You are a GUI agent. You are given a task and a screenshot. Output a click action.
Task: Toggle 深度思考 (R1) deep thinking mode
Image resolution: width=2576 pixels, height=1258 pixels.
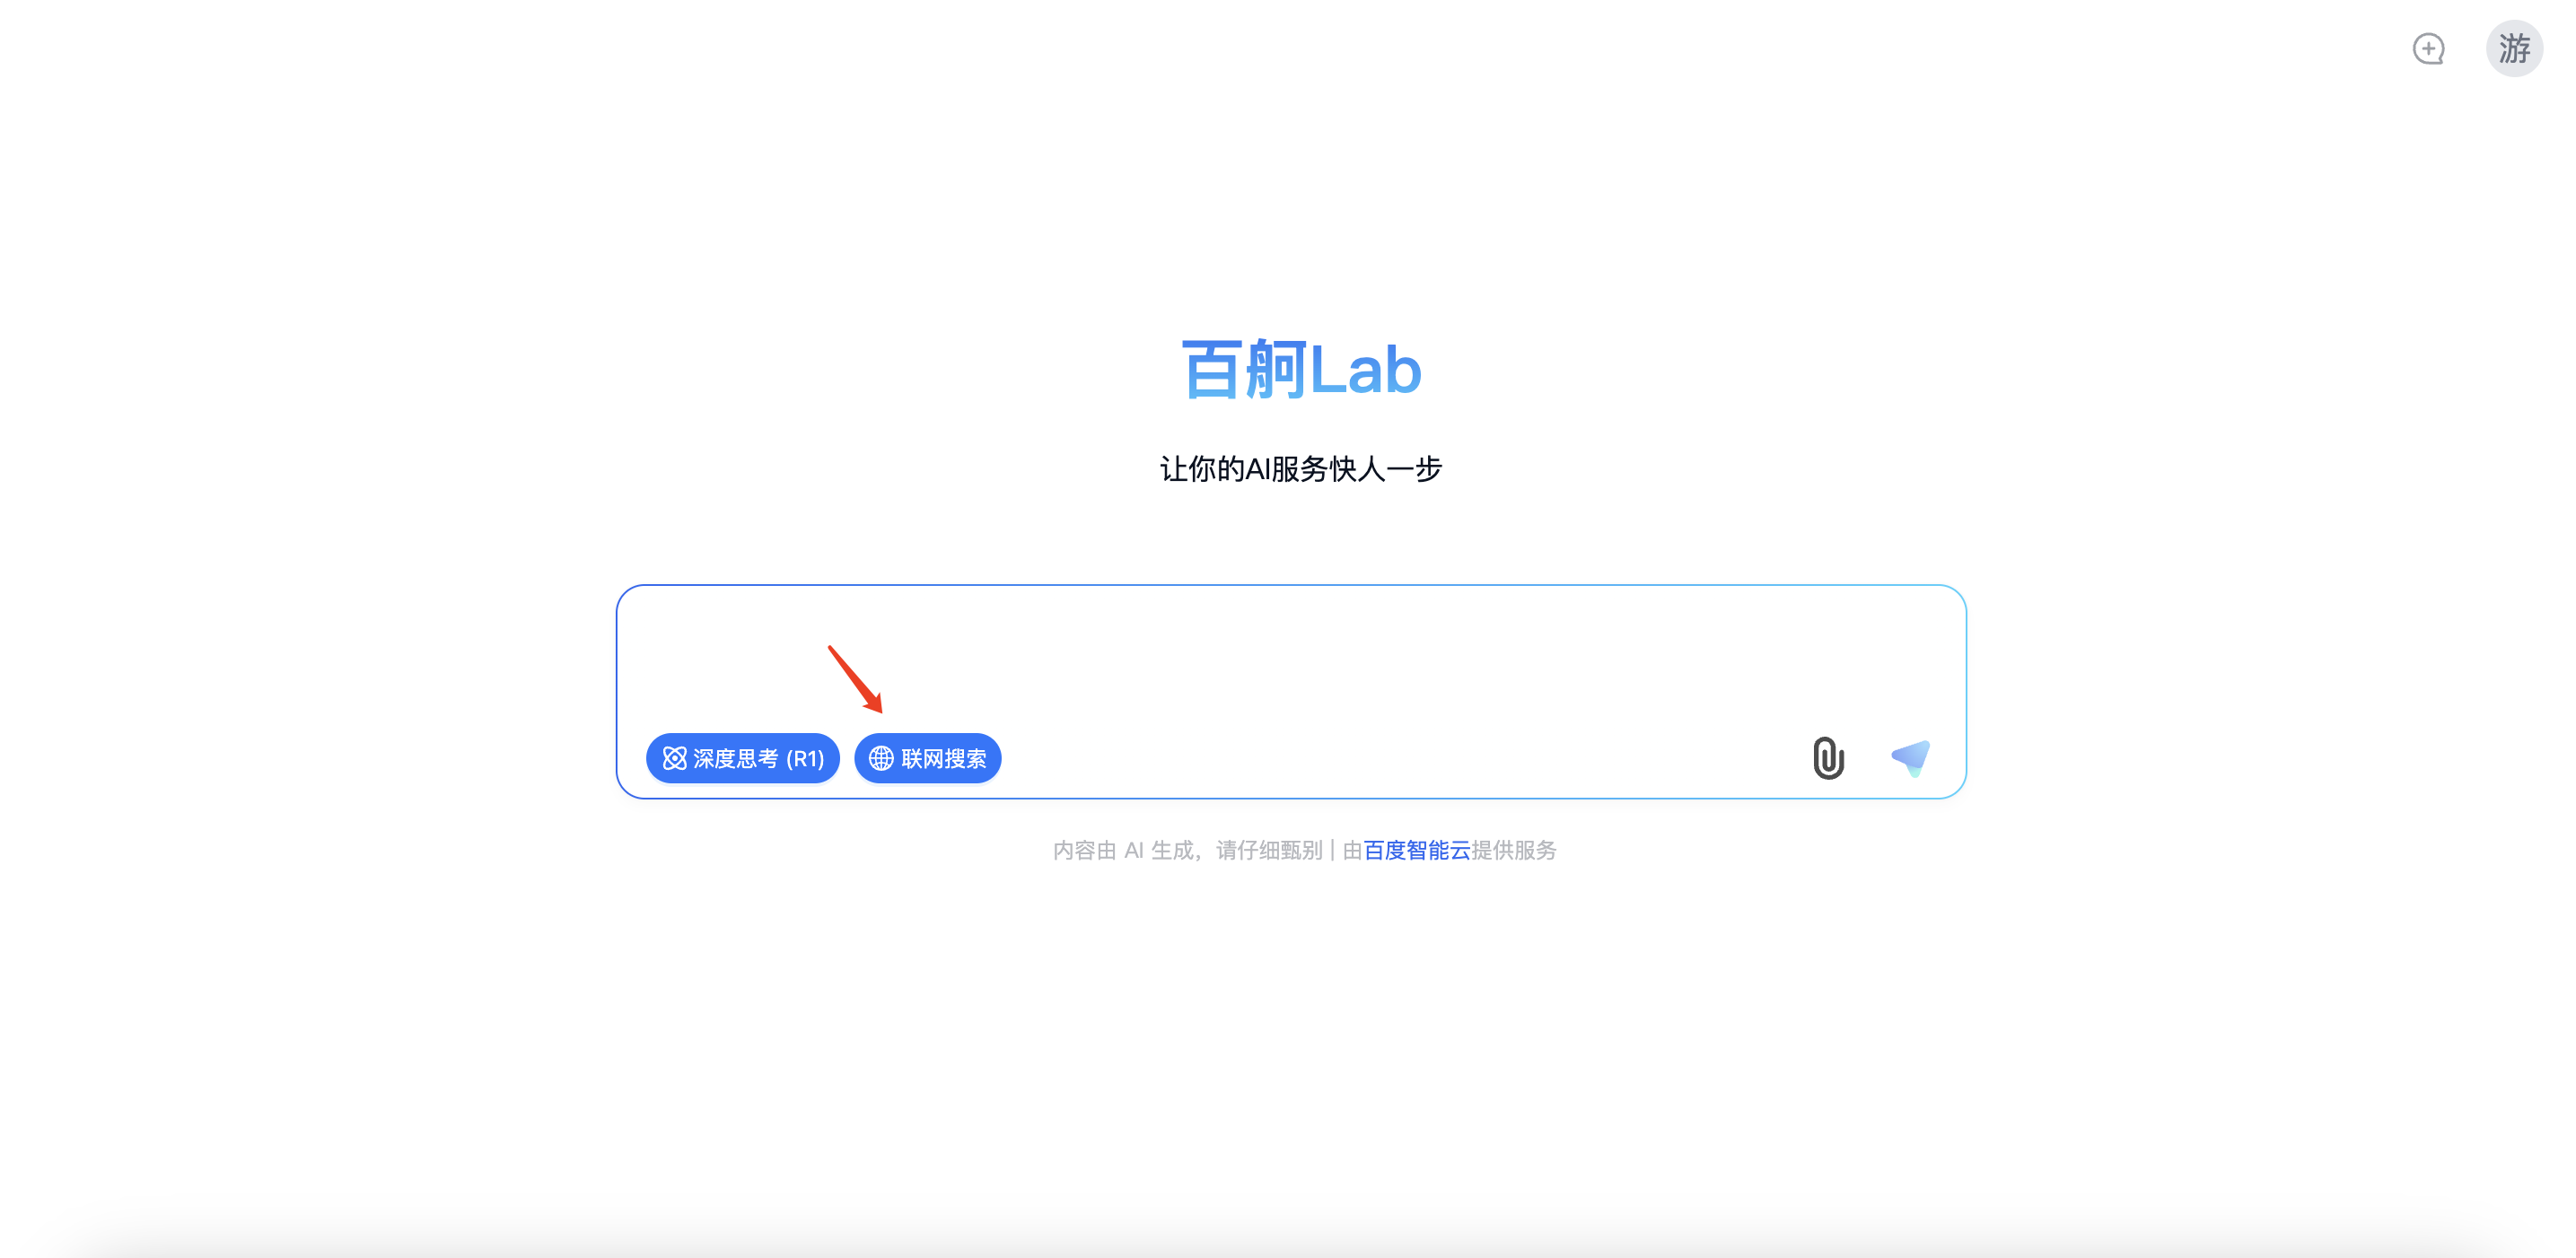(743, 758)
